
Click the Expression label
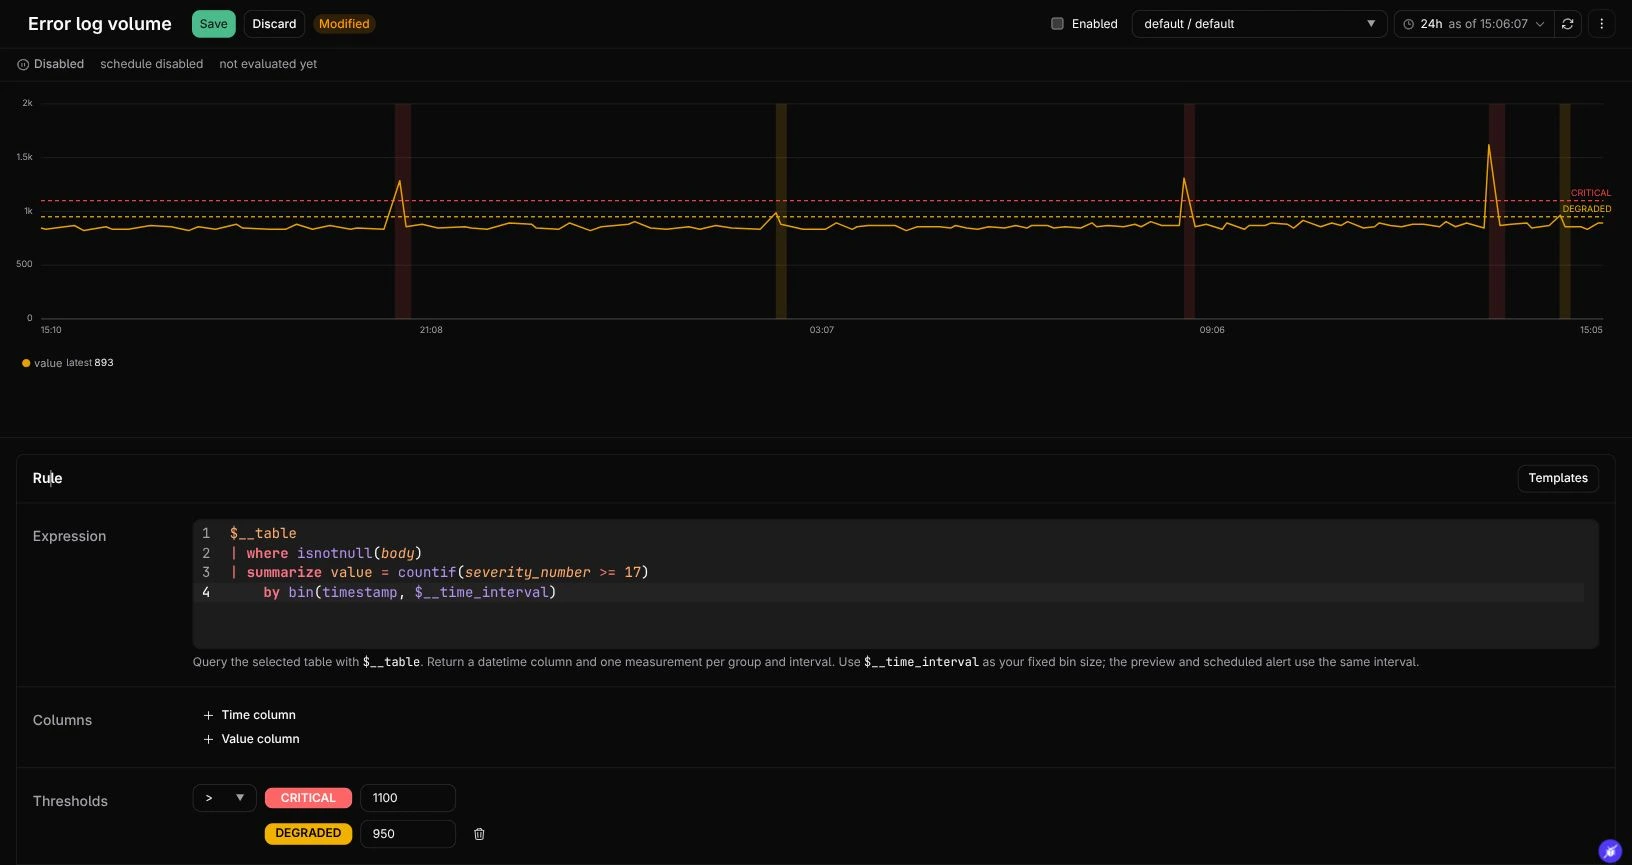69,536
